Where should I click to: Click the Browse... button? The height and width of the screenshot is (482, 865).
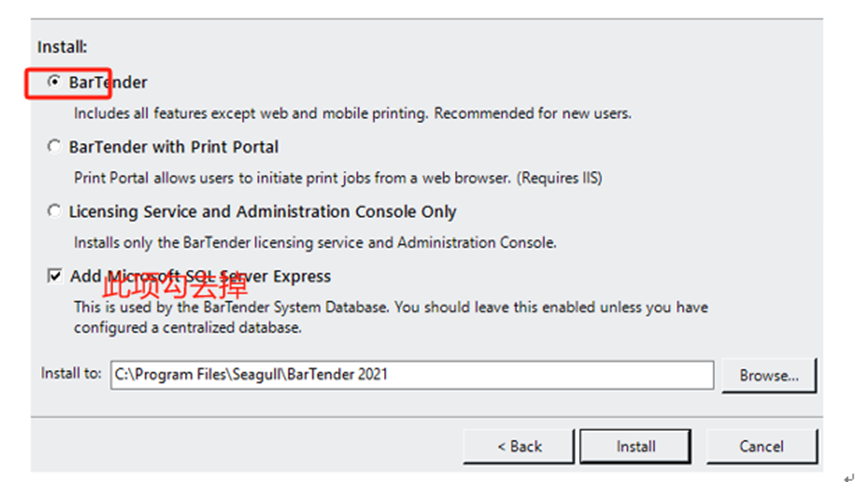[768, 376]
